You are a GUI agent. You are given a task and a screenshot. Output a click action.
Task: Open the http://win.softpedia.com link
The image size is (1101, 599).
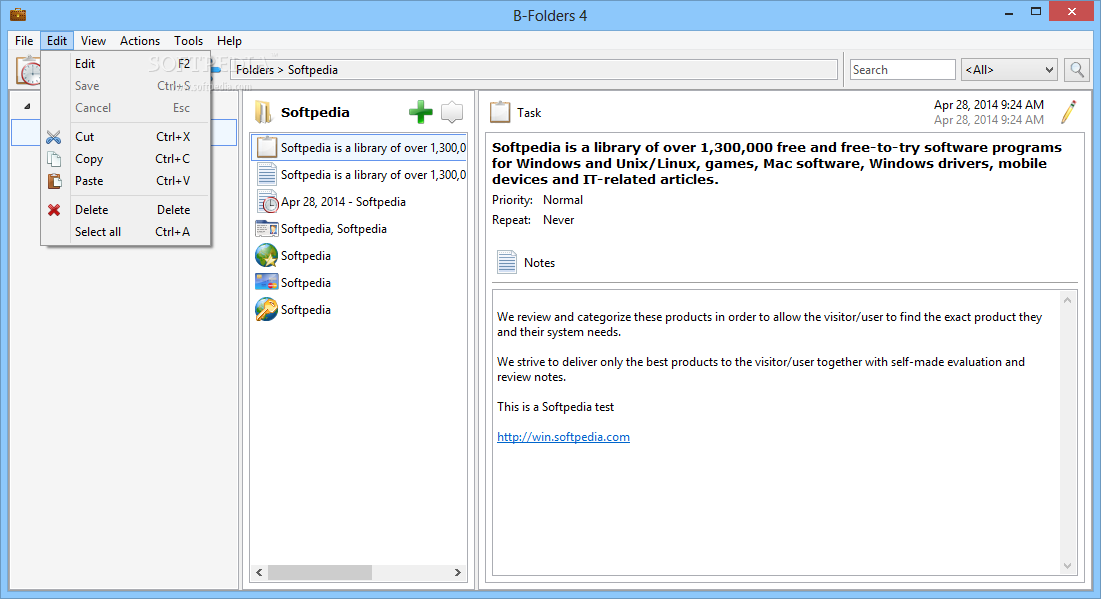(x=563, y=437)
